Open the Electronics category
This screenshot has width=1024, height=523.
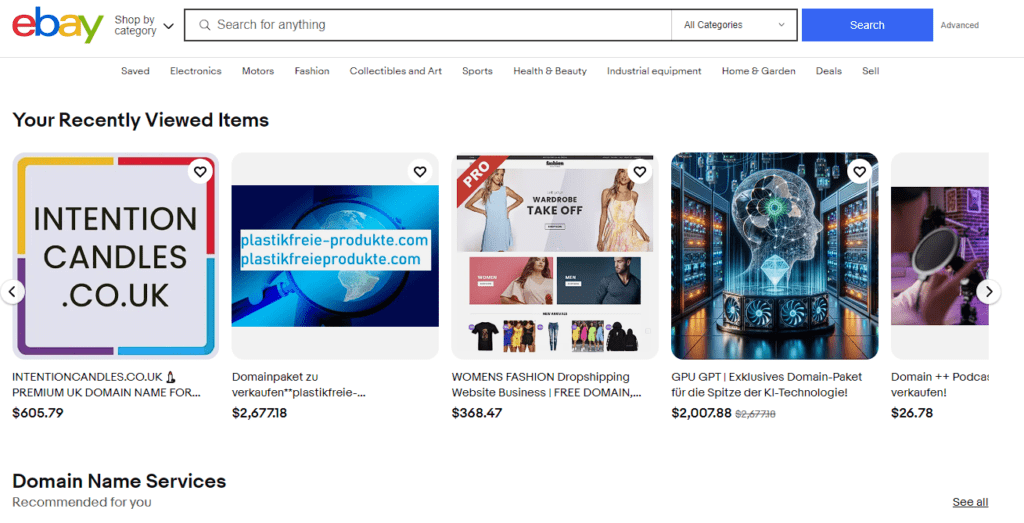(x=196, y=71)
